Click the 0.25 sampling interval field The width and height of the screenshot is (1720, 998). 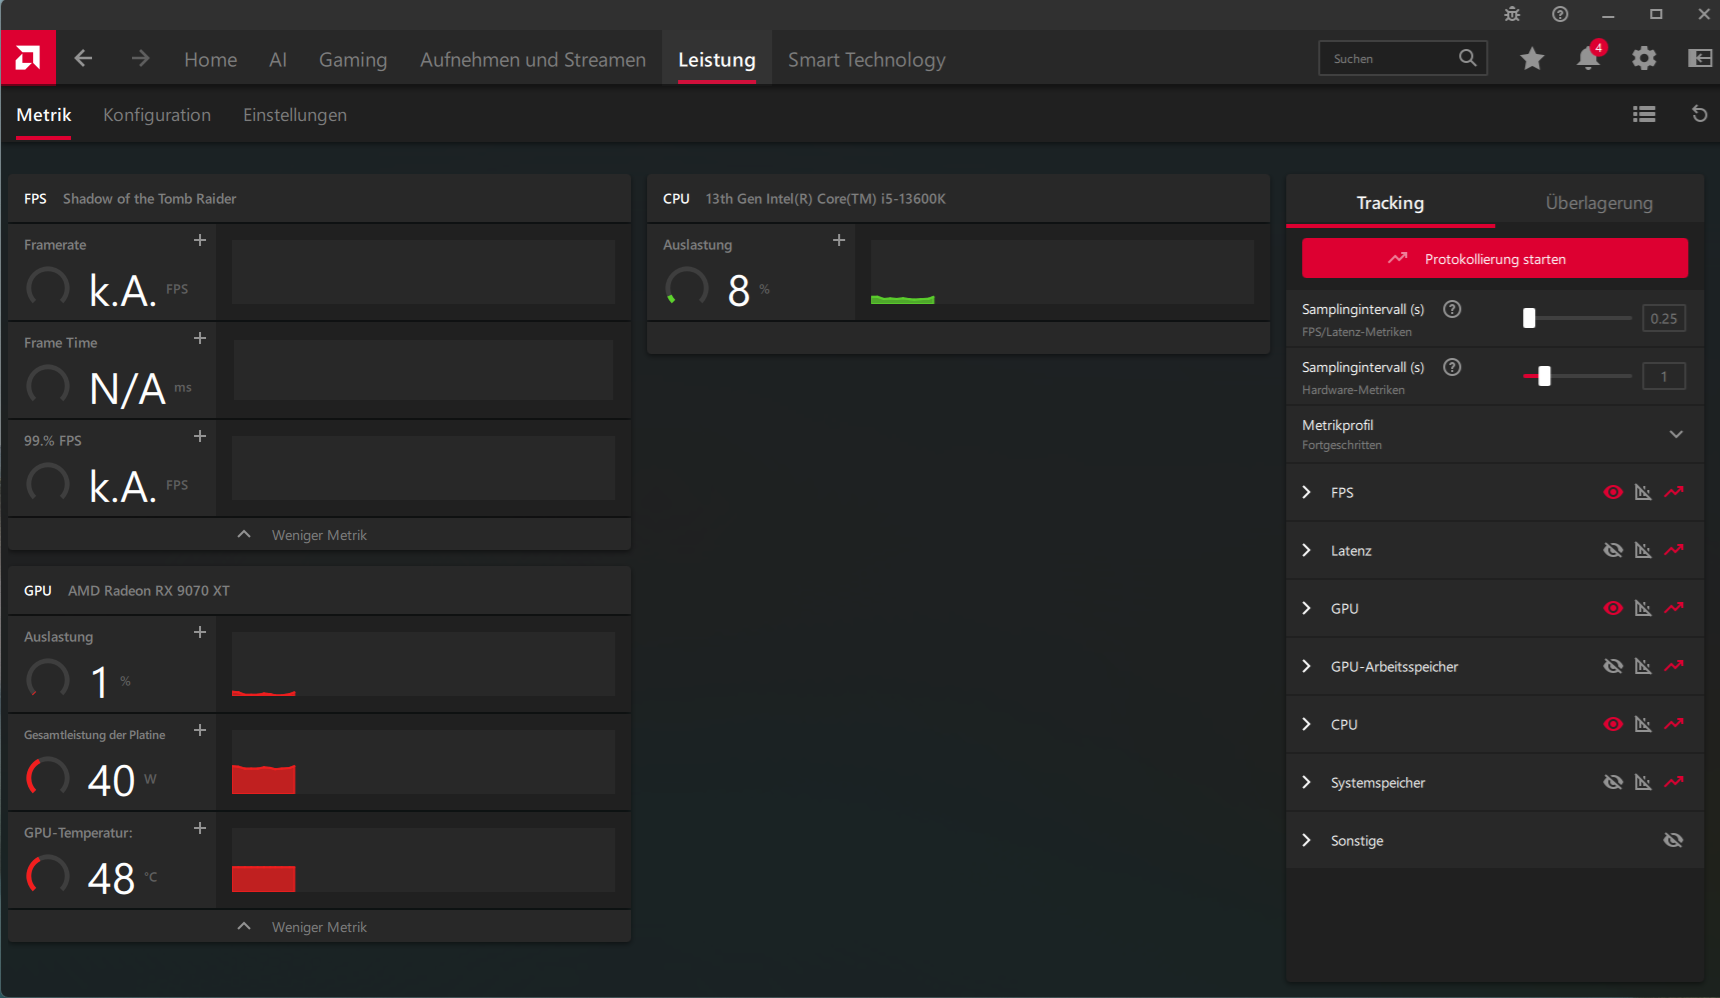pos(1664,318)
